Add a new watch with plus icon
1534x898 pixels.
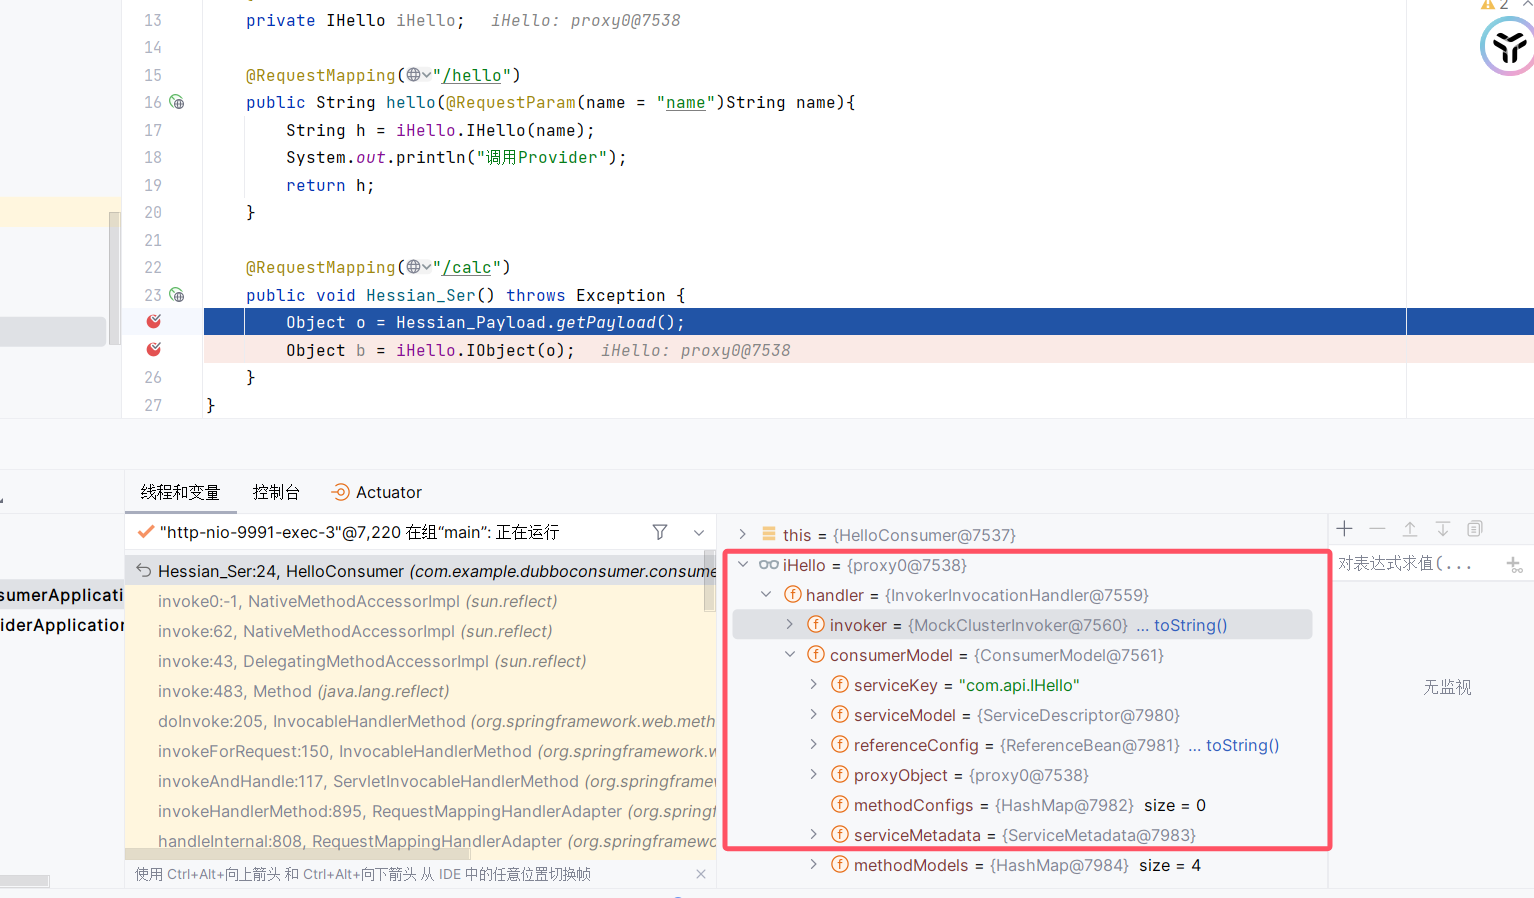pyautogui.click(x=1345, y=529)
